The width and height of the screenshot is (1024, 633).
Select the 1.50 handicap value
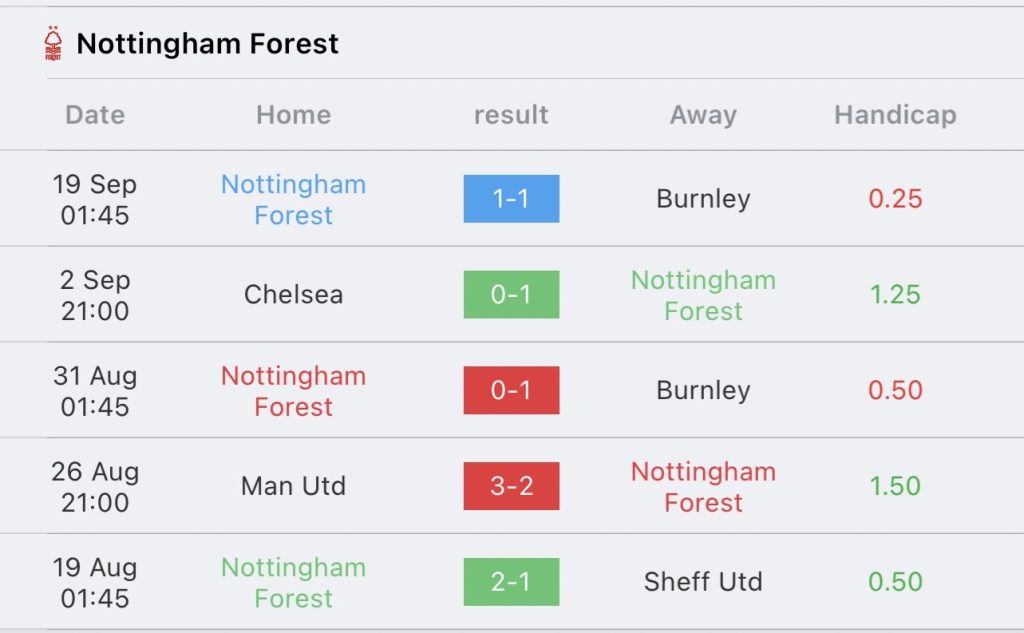pos(895,486)
